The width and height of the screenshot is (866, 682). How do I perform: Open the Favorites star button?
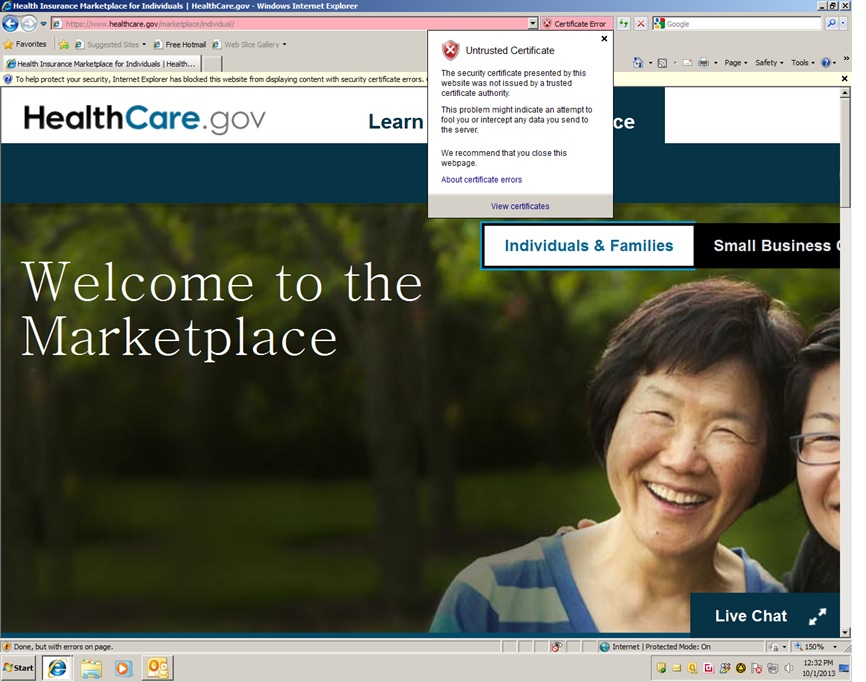25,44
